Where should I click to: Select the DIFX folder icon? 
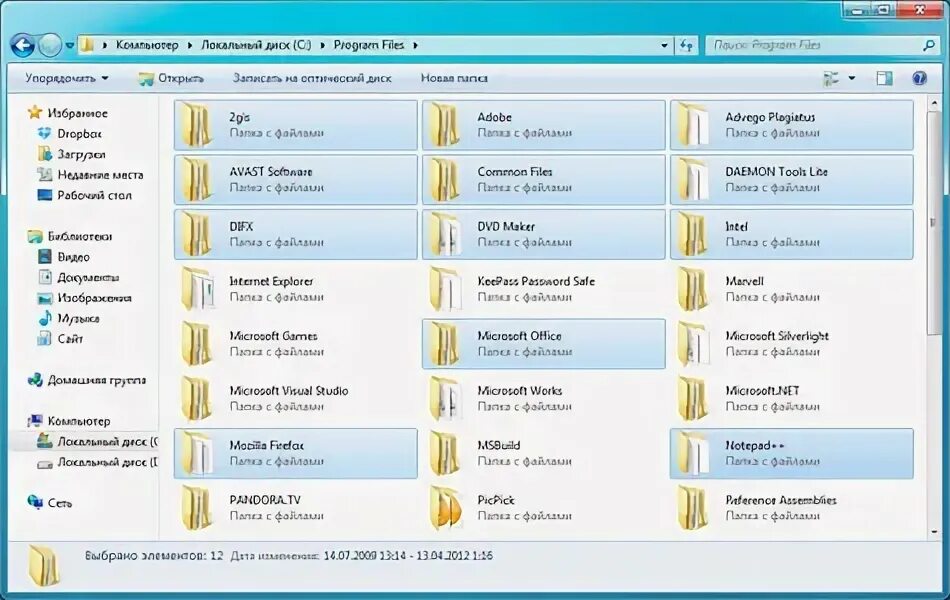[198, 235]
